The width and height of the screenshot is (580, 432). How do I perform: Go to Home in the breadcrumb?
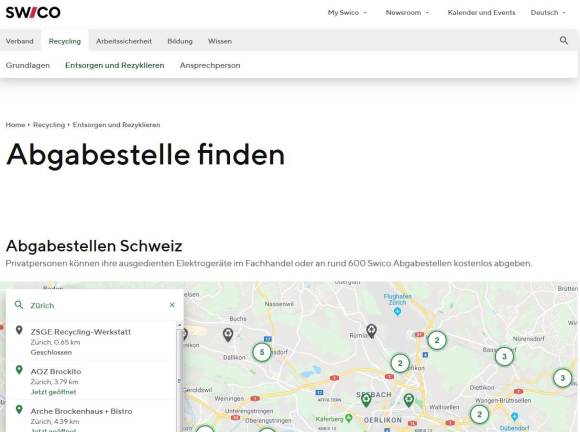coord(15,125)
